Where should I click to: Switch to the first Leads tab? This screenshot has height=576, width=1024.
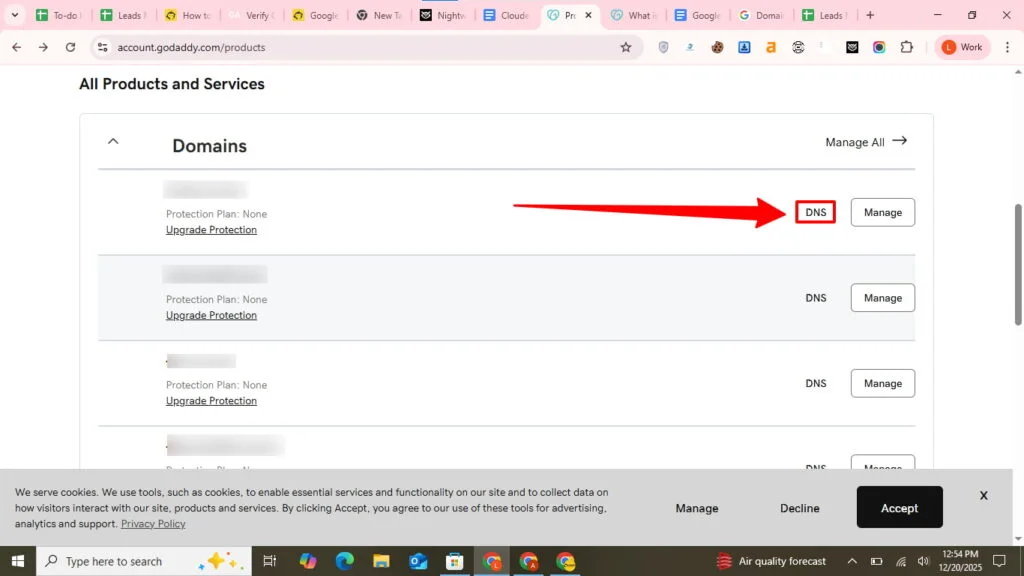[123, 15]
